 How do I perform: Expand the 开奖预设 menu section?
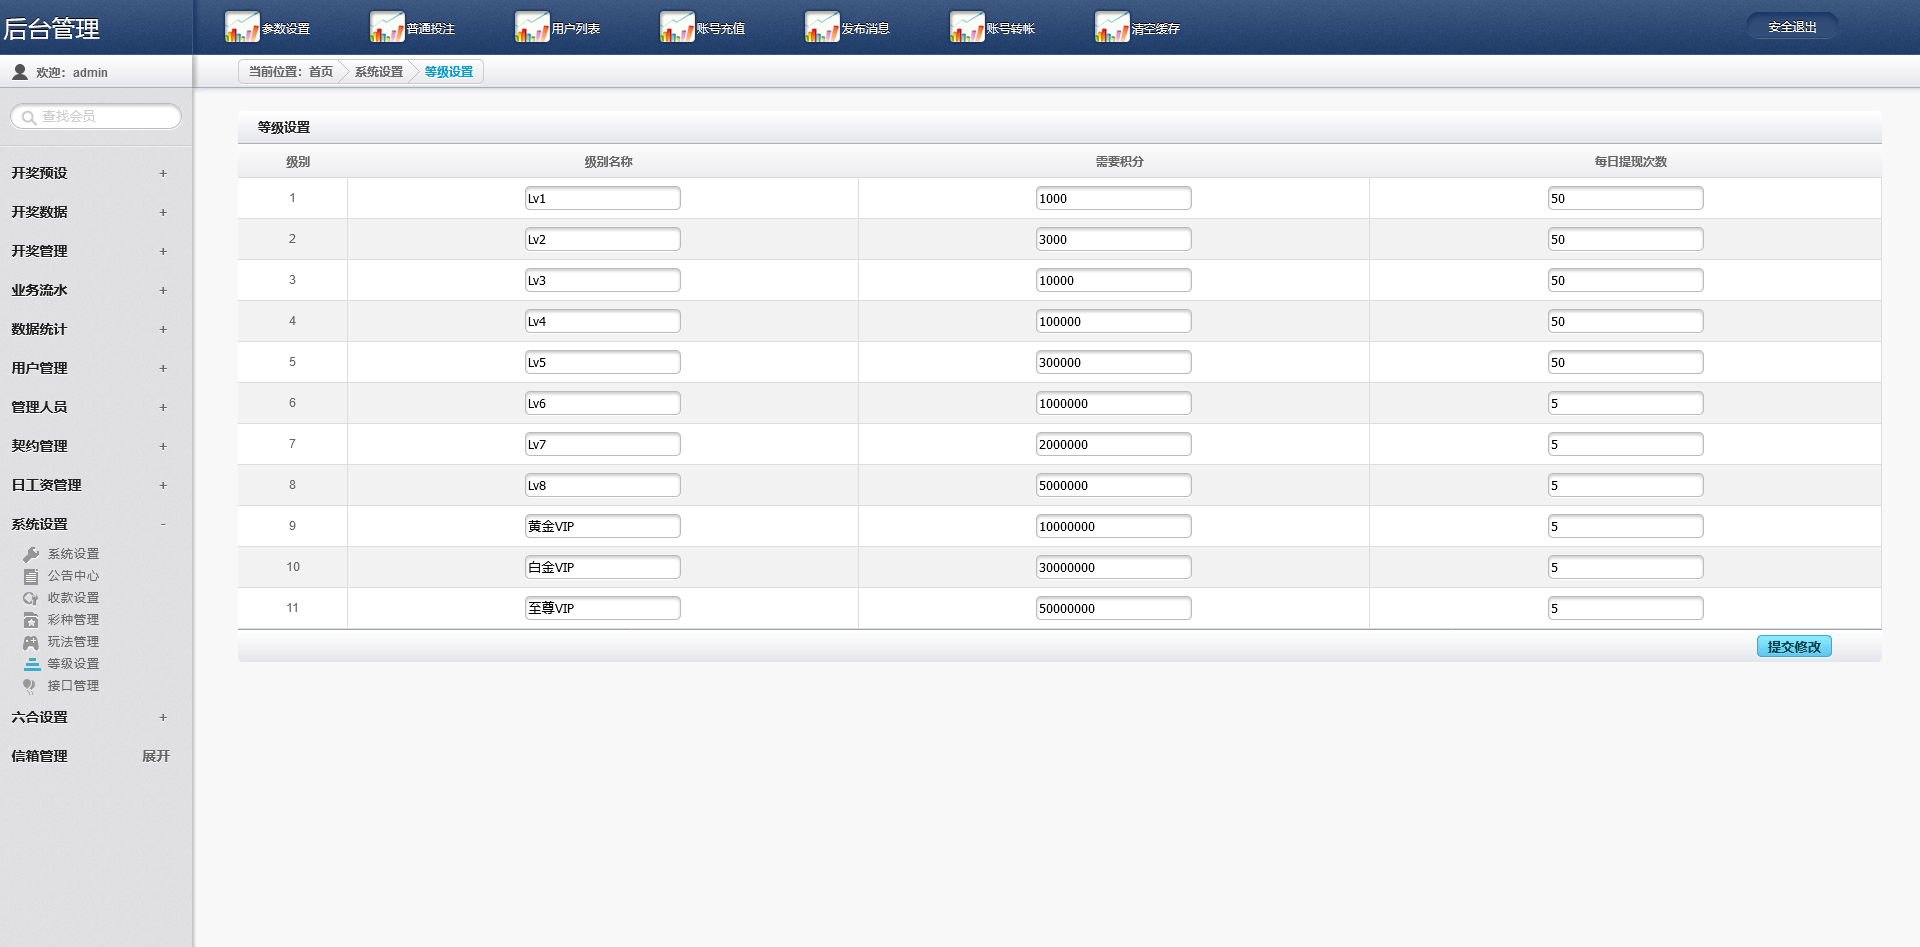pyautogui.click(x=163, y=173)
